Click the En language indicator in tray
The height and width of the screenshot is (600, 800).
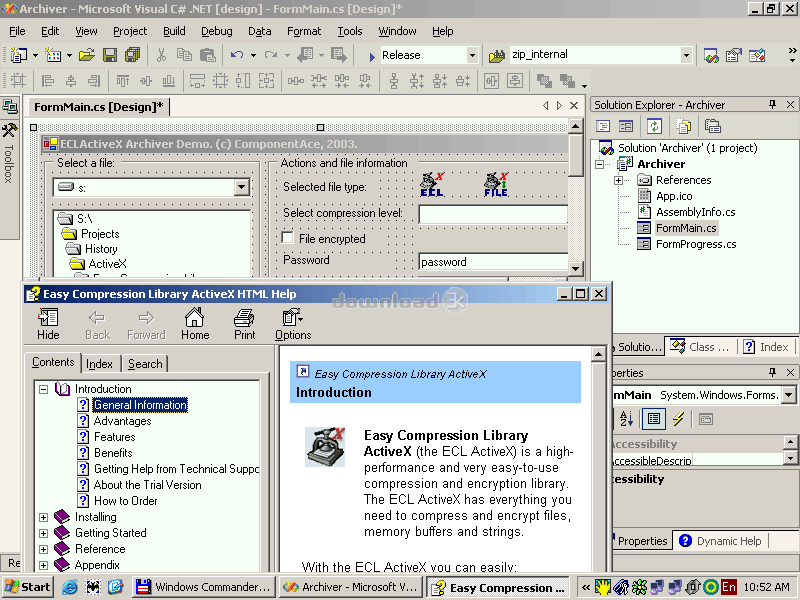coord(729,587)
